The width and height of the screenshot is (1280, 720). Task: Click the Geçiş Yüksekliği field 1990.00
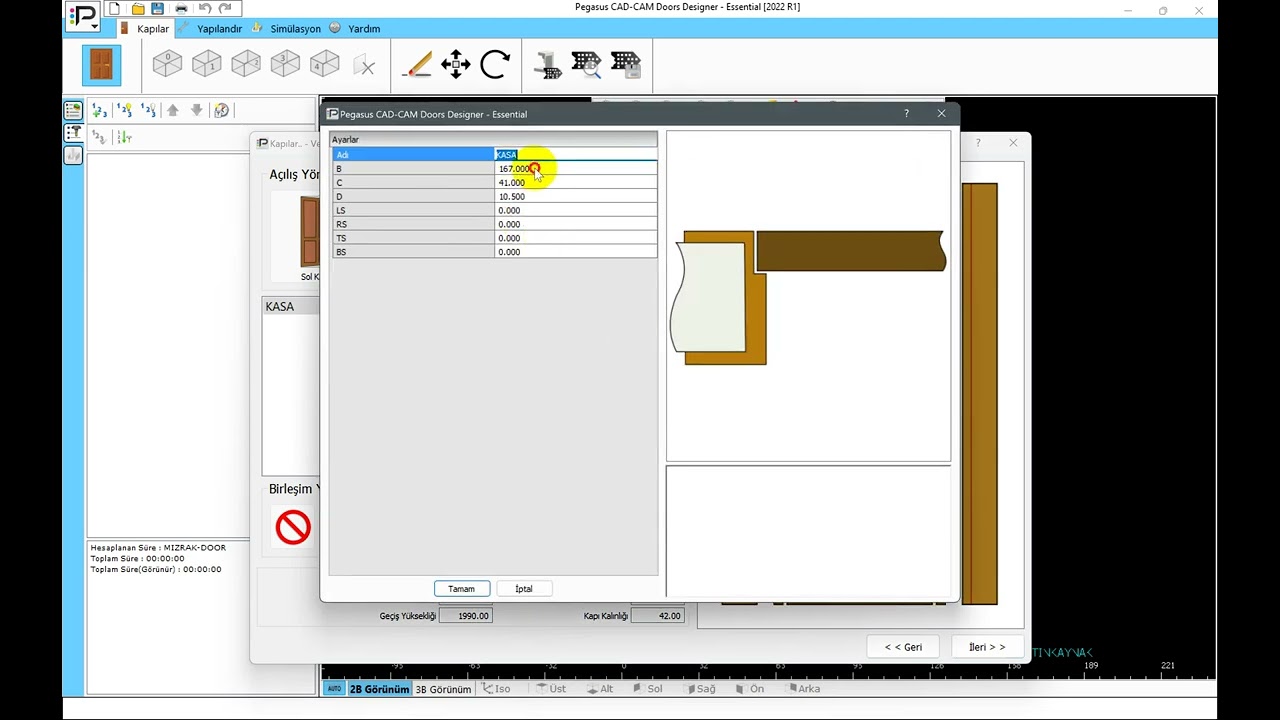465,616
